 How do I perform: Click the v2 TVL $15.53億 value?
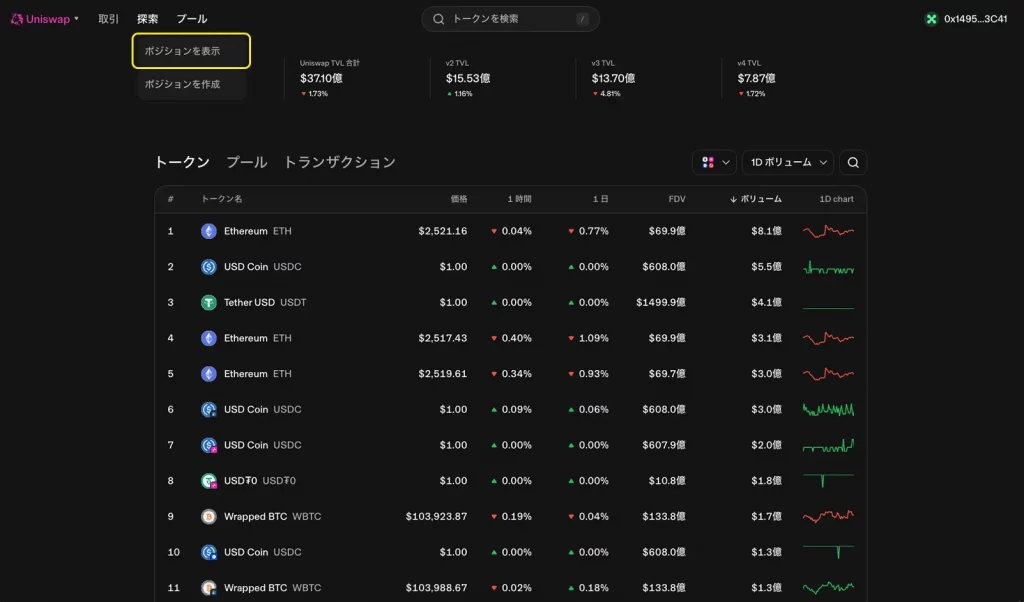coord(468,78)
